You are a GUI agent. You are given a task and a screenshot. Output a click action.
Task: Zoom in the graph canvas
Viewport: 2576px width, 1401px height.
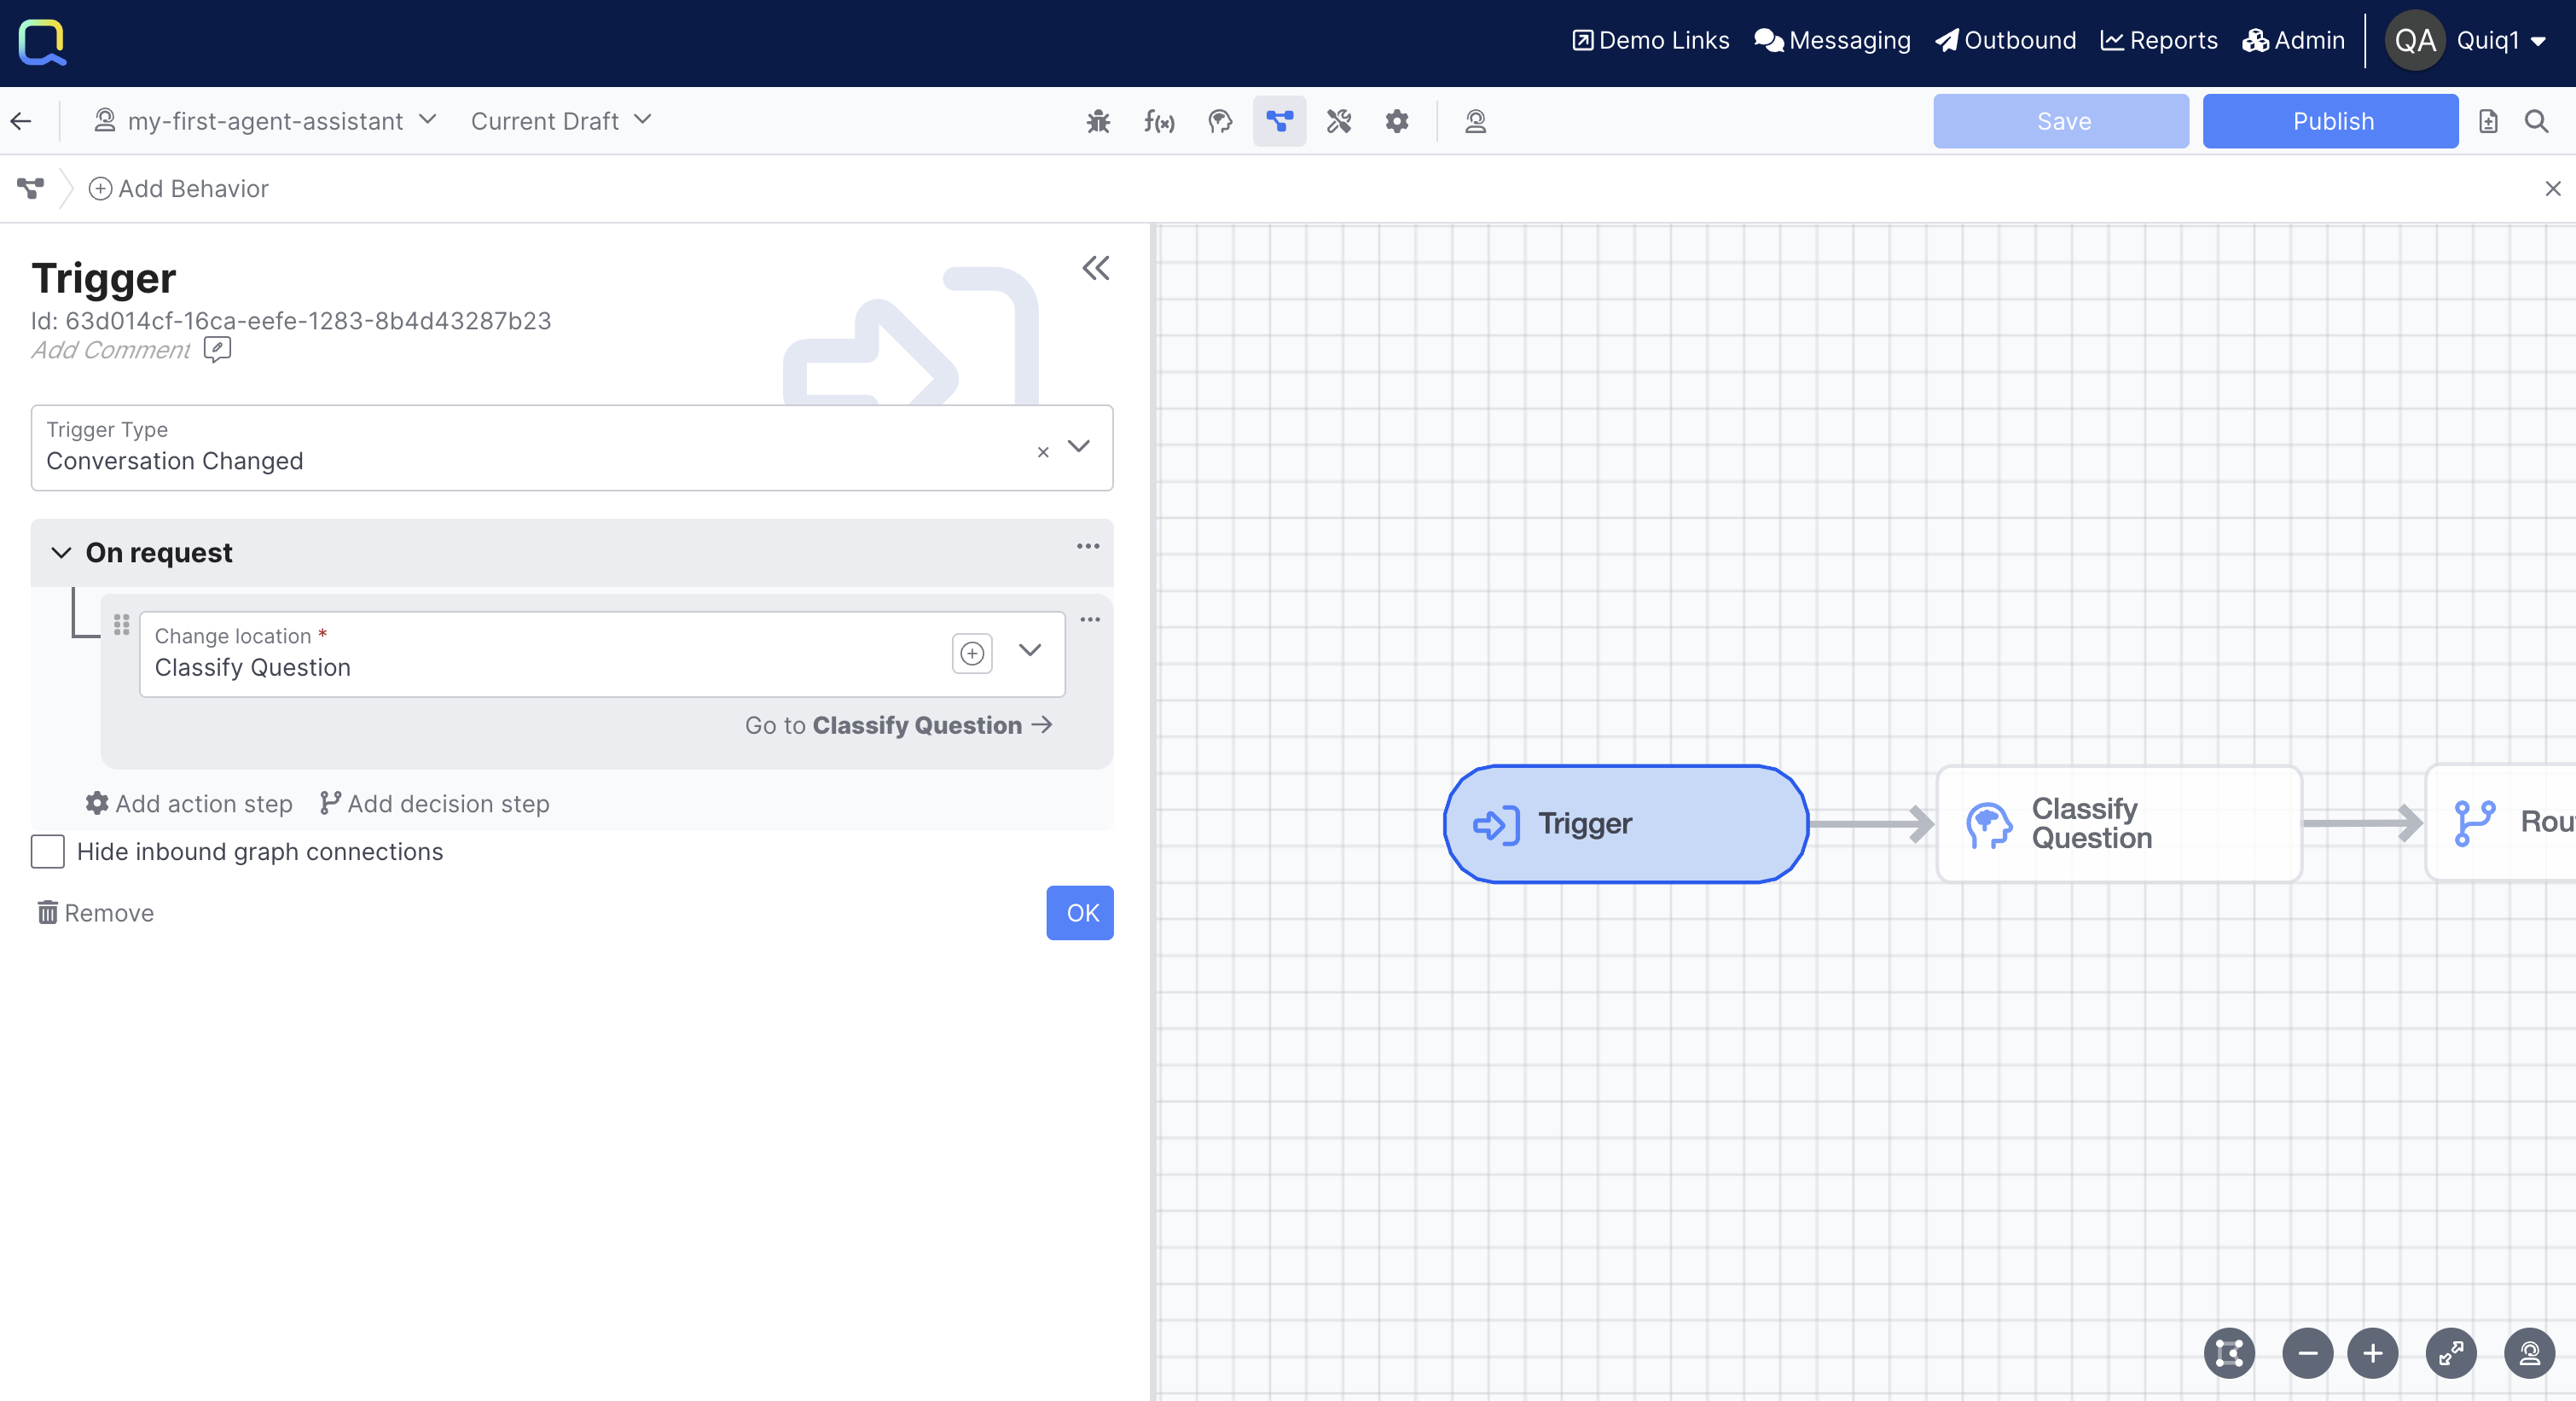pyautogui.click(x=2372, y=1353)
